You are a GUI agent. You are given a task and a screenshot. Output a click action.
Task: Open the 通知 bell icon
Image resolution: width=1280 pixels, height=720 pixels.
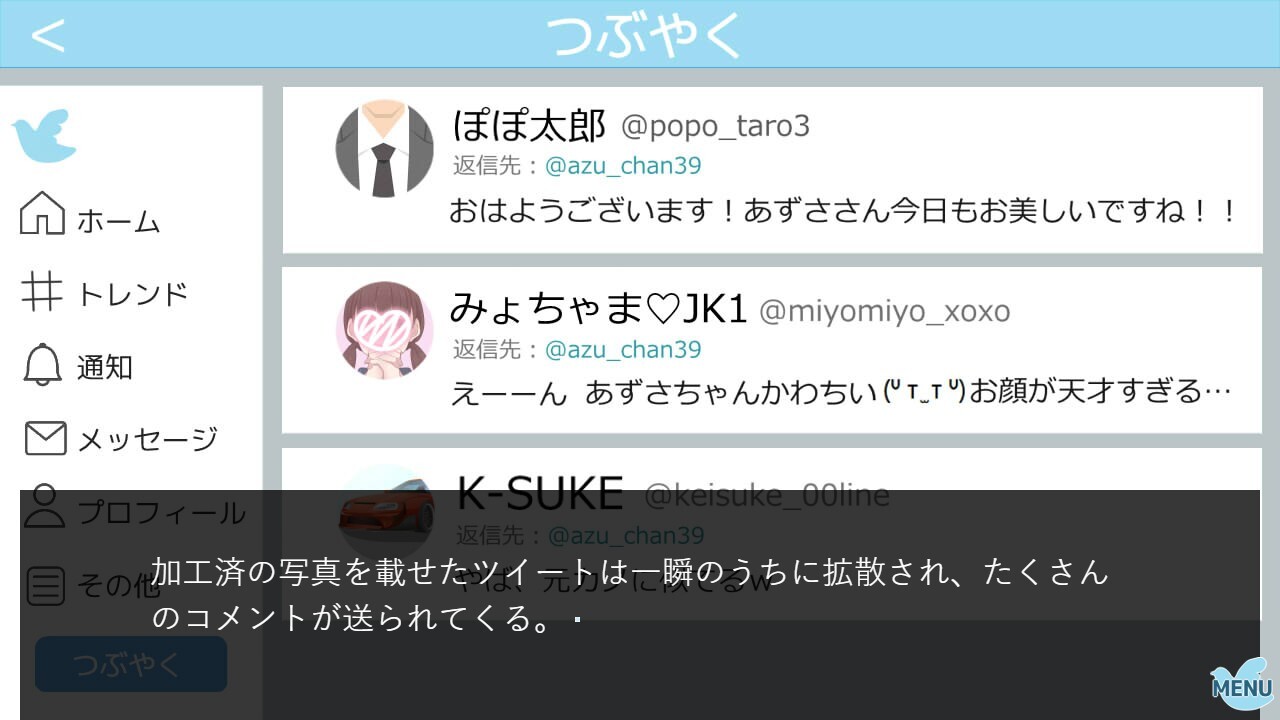click(42, 365)
